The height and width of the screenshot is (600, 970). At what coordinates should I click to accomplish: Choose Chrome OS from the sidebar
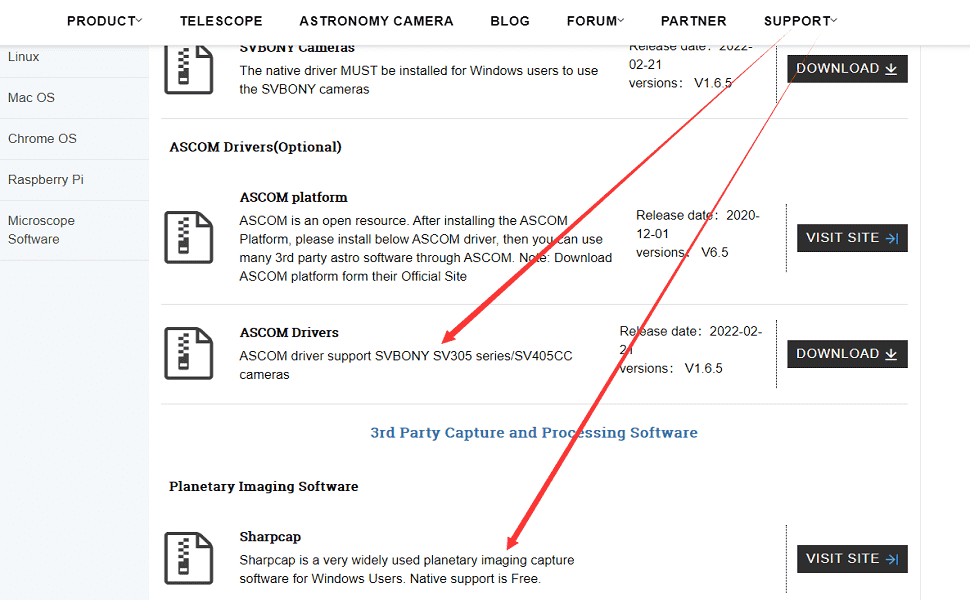(x=42, y=139)
